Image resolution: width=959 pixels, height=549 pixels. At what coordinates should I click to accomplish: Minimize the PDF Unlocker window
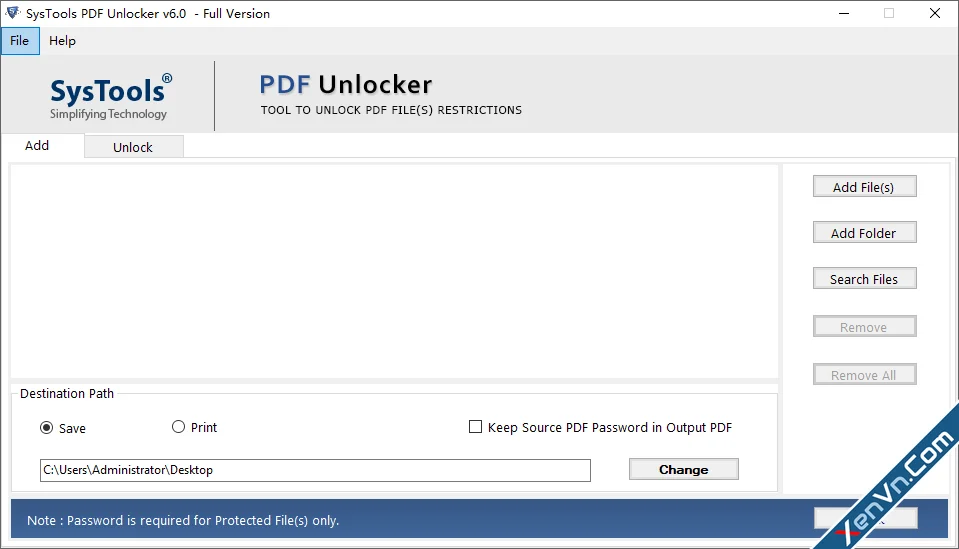pyautogui.click(x=844, y=13)
